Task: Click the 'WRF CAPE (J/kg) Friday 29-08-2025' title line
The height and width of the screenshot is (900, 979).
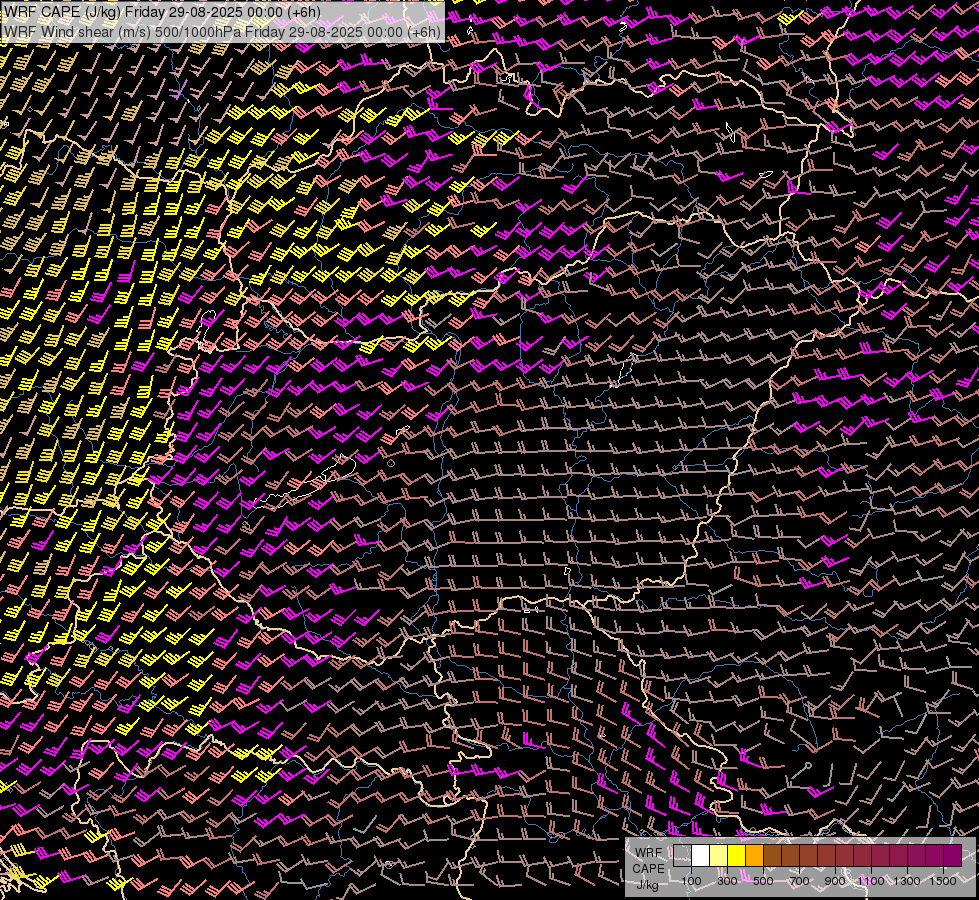Action: click(162, 12)
